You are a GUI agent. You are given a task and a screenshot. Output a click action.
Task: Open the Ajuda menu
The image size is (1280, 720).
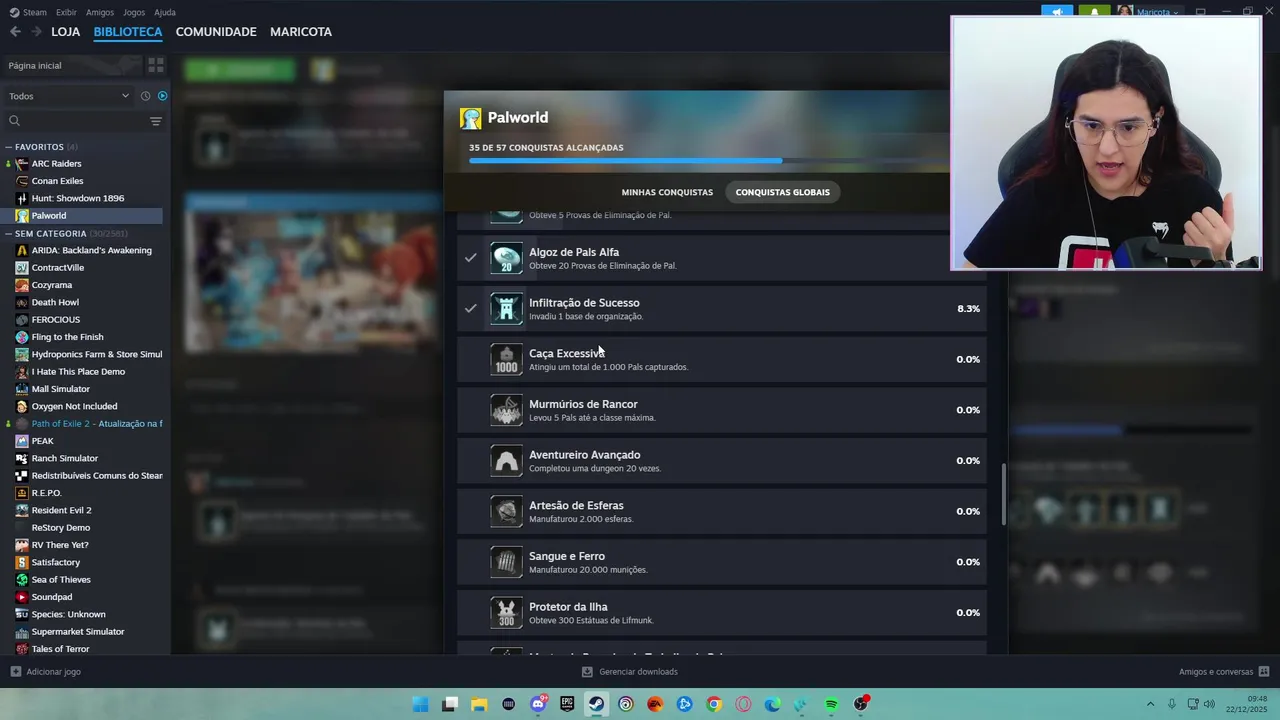[165, 12]
